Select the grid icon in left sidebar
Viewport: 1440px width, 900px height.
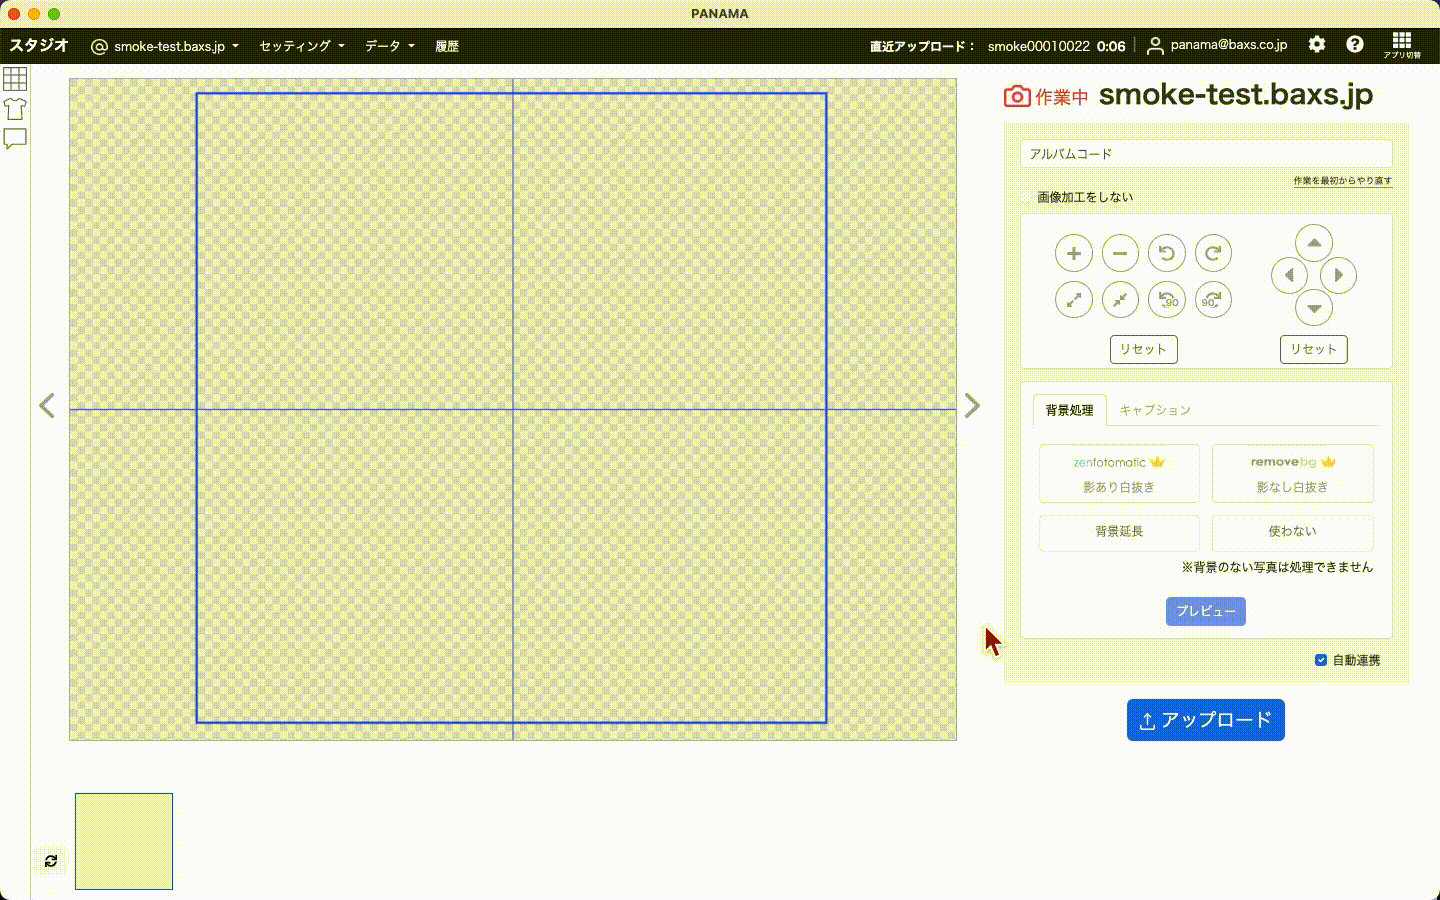[15, 78]
